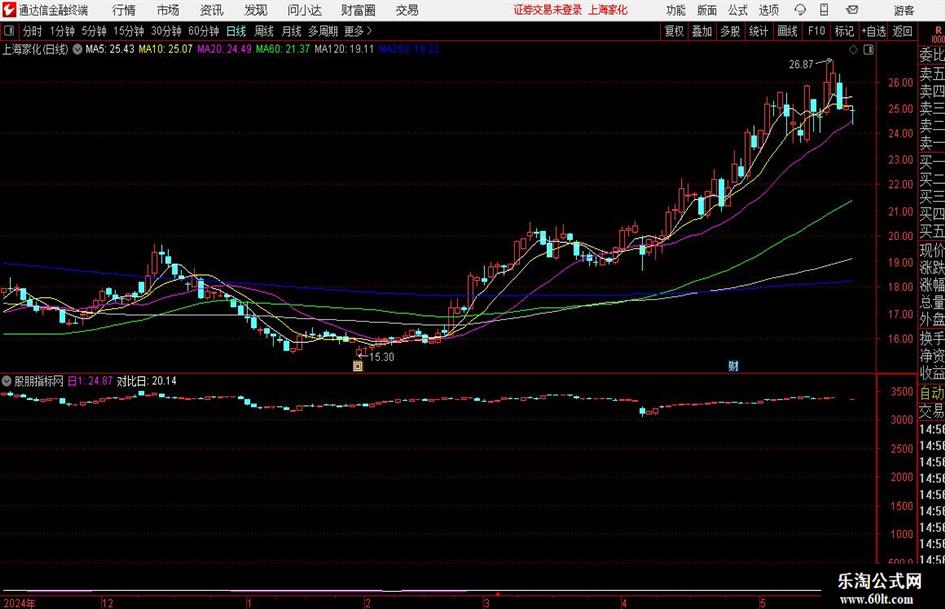Viewport: 945px width, 609px height.
Task: Toggle right info panel icon above chart
Action: click(x=868, y=50)
